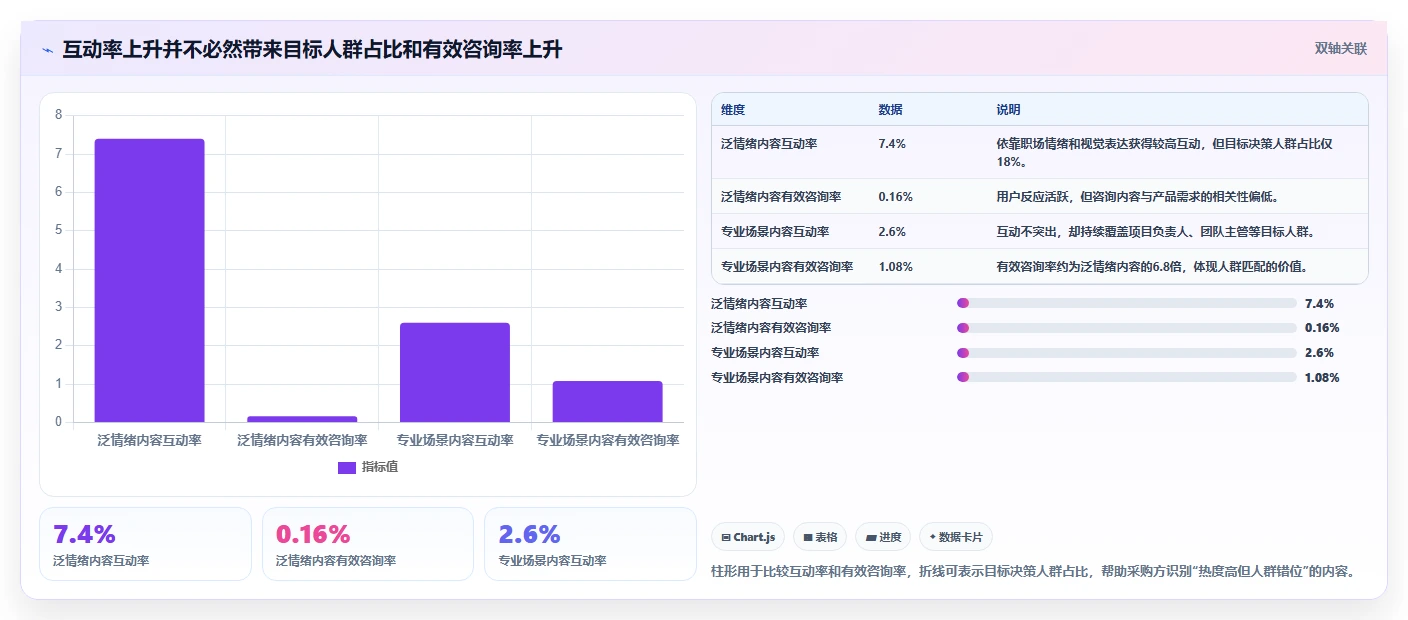Select the 数据卡片 tag chip
1408x620 pixels.
[955, 537]
